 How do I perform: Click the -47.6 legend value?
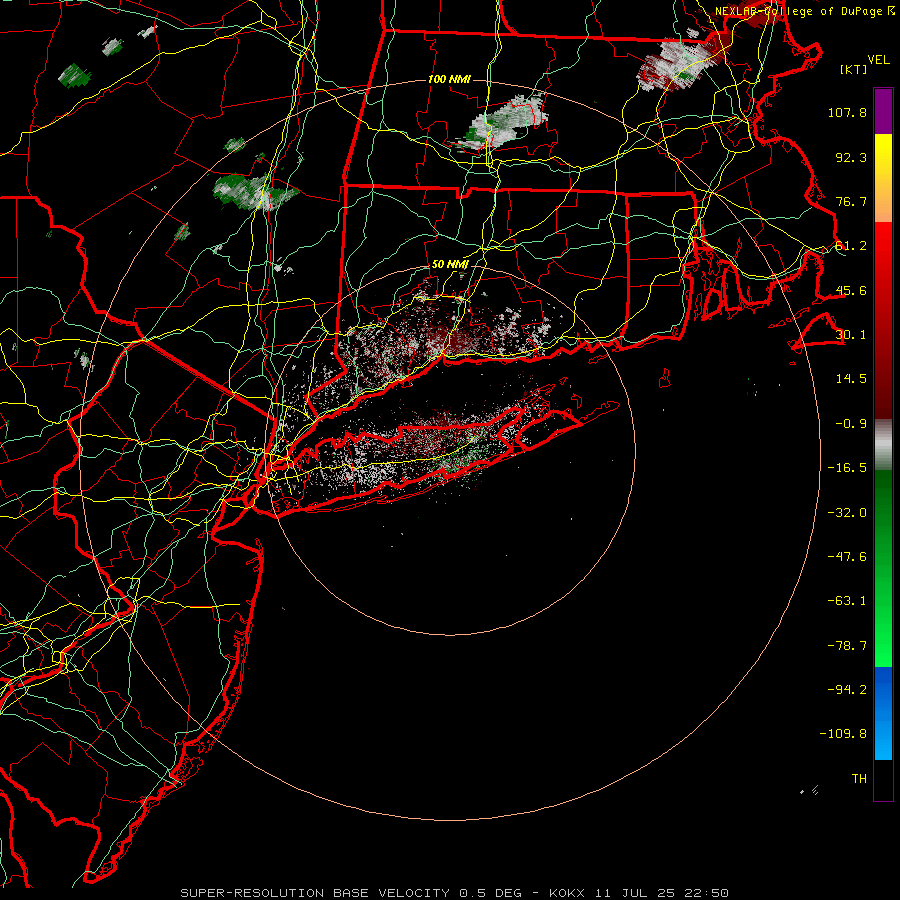tap(847, 557)
